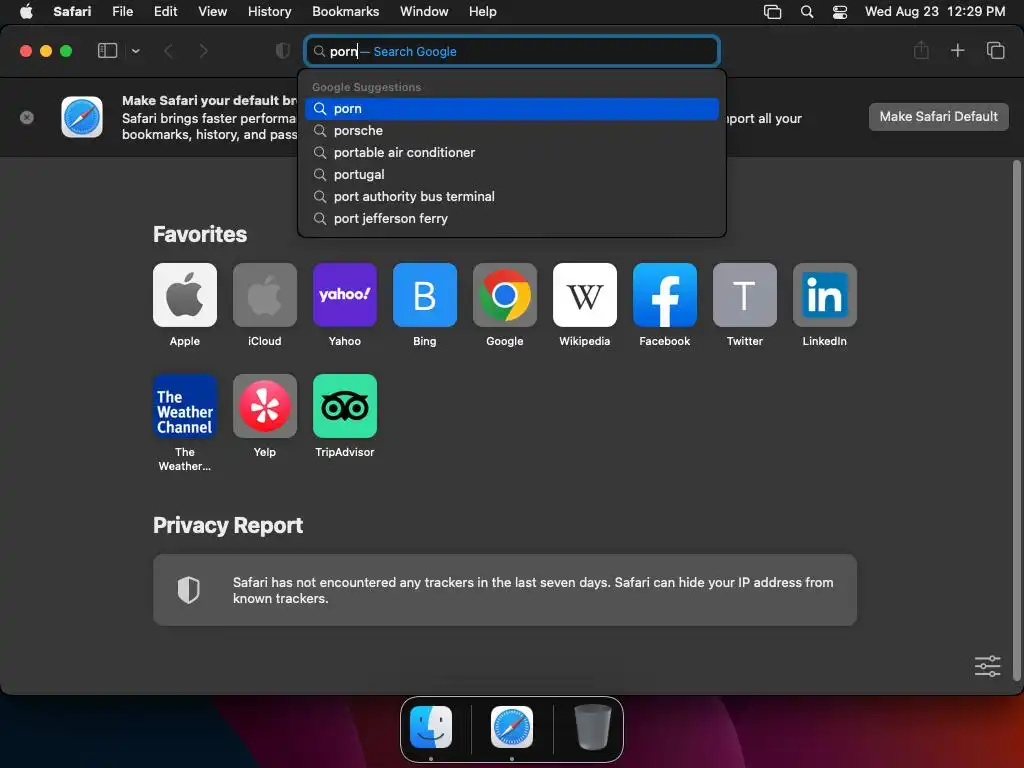The image size is (1024, 768).
Task: Open Control Center in menu bar
Action: pos(840,12)
